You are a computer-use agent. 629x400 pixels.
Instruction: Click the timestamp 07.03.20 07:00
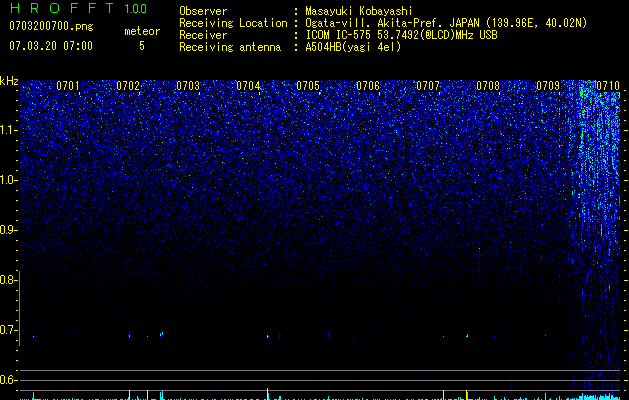pyautogui.click(x=51, y=46)
